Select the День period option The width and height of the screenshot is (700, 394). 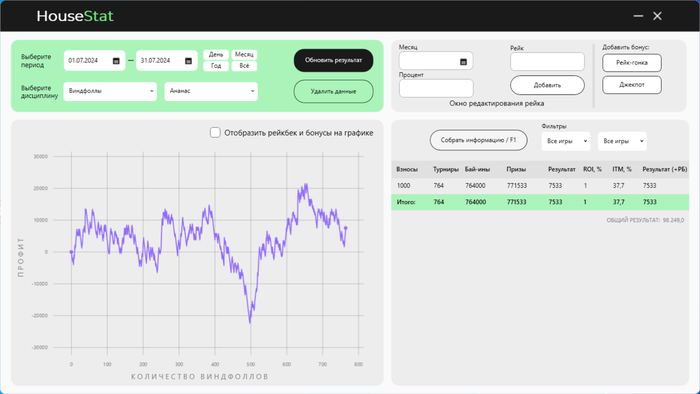coord(216,54)
